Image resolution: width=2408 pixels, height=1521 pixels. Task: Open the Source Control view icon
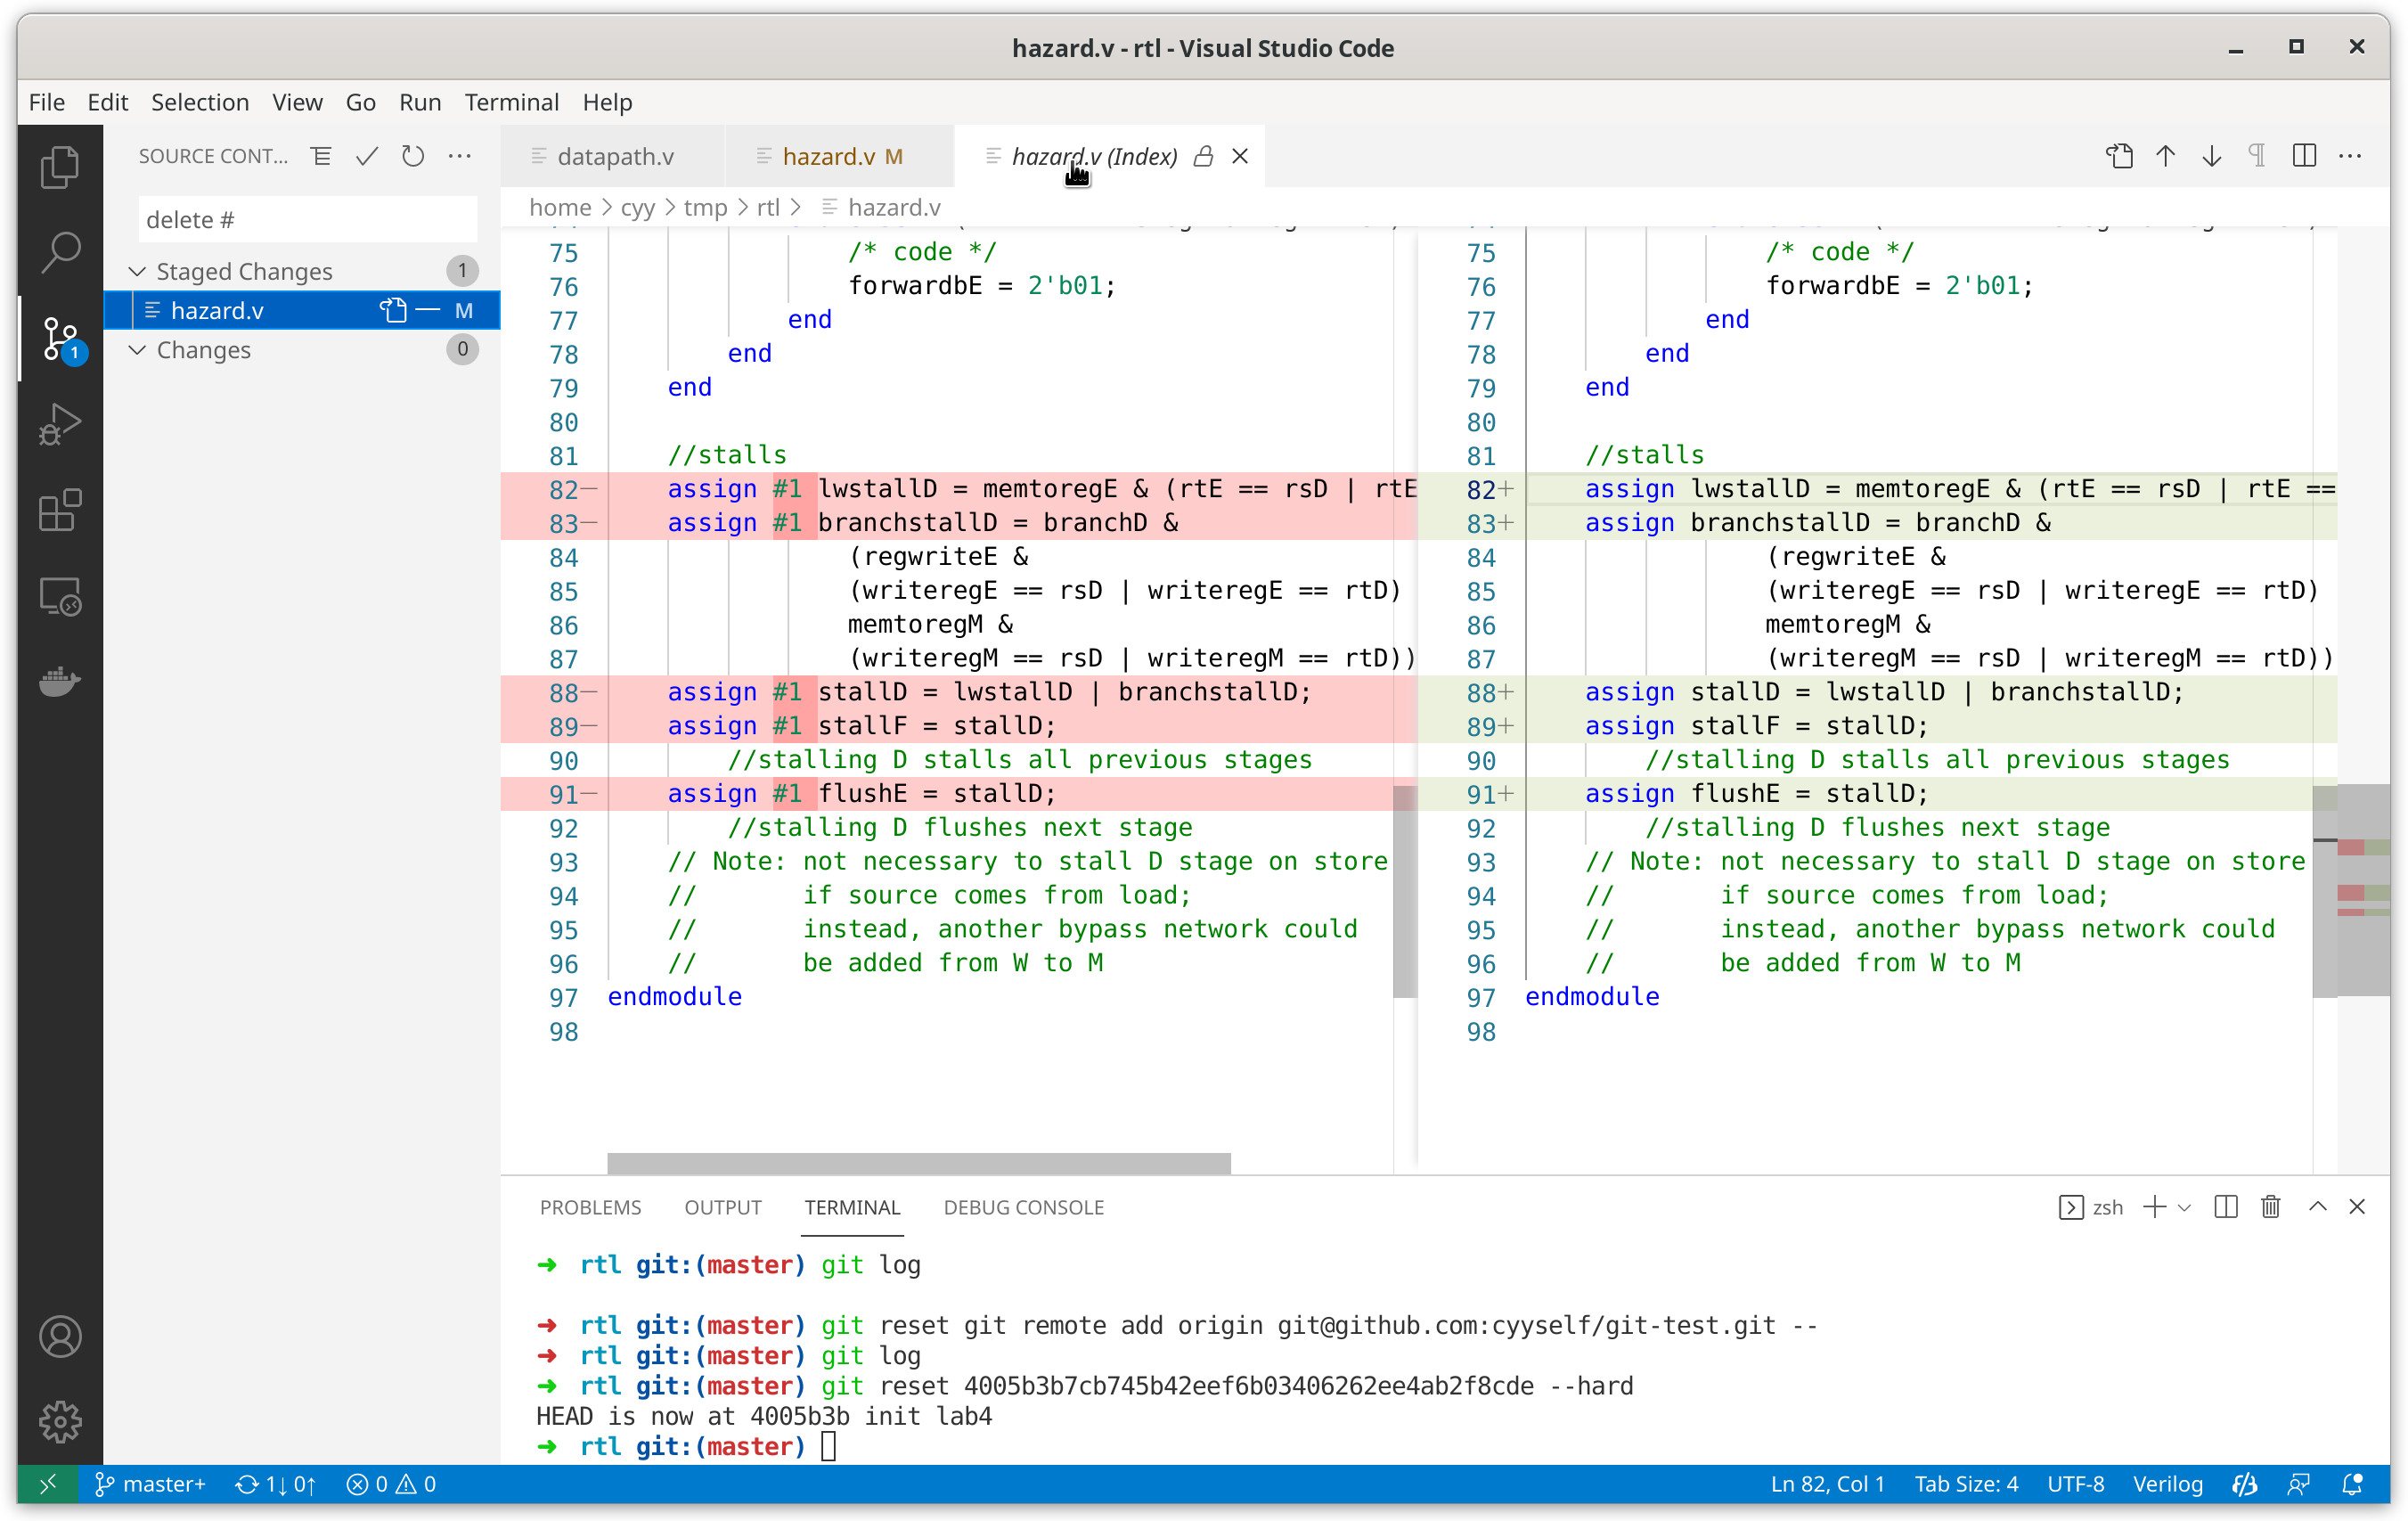click(60, 338)
